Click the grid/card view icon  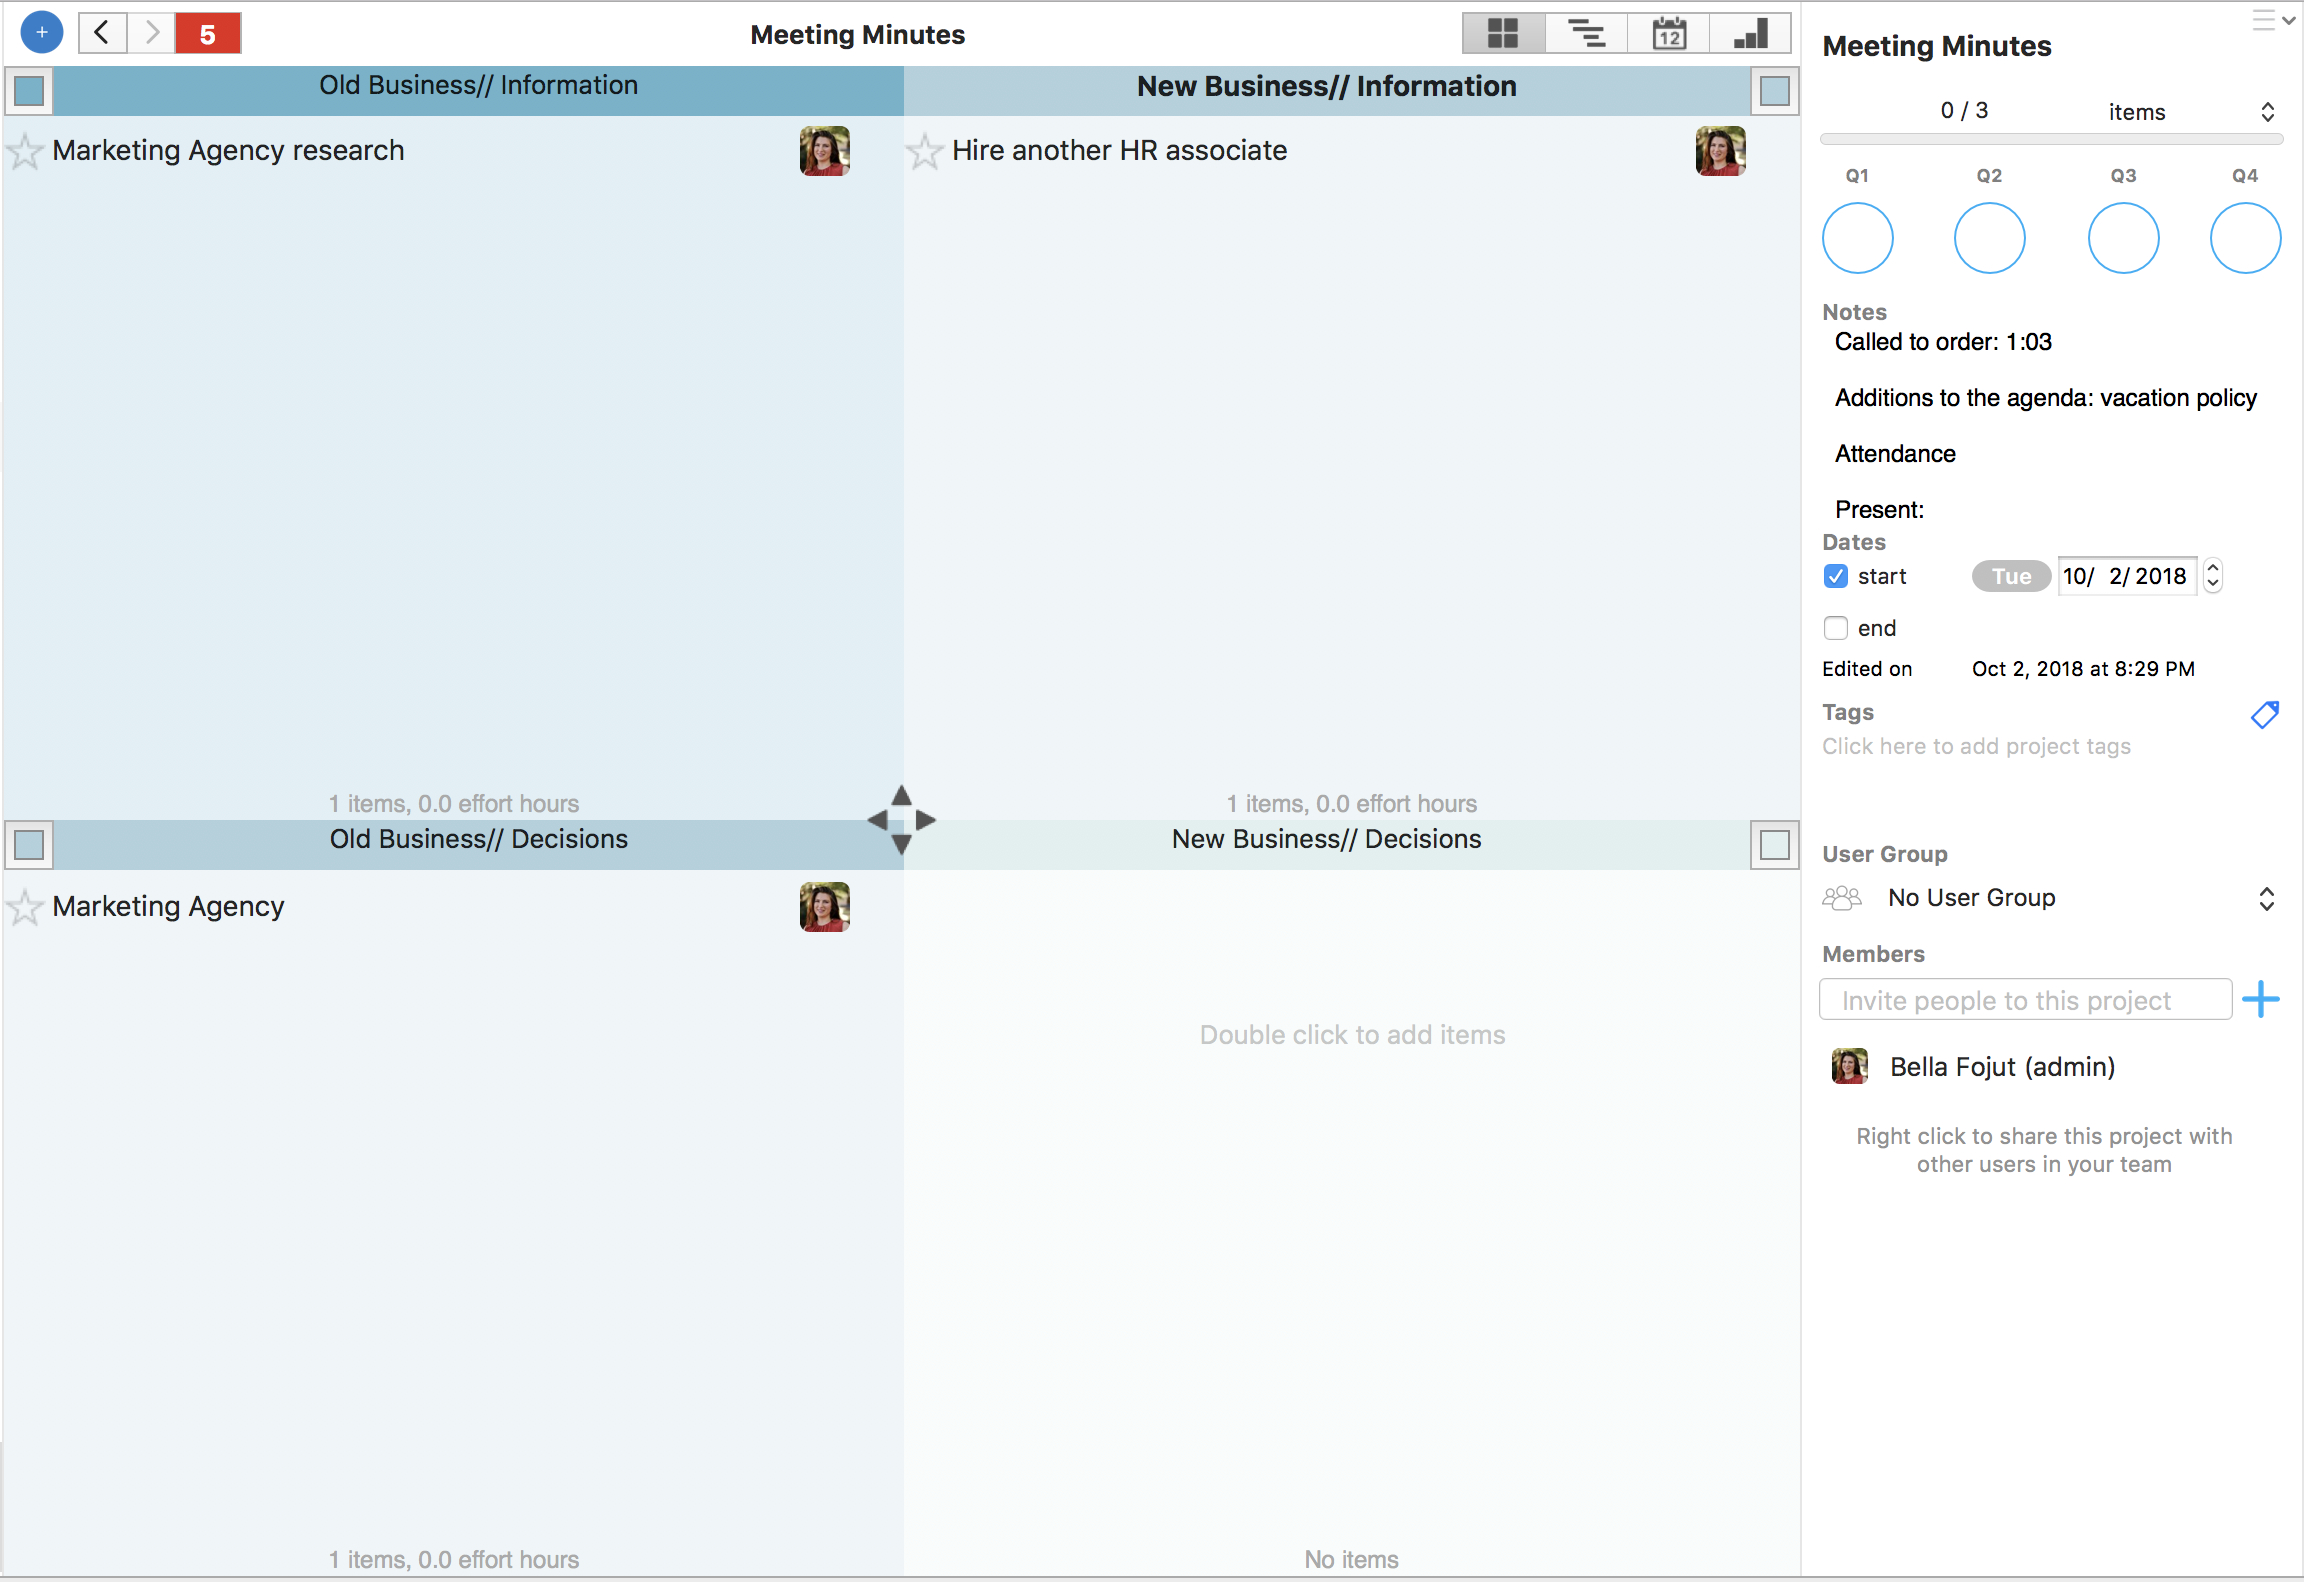click(1502, 33)
